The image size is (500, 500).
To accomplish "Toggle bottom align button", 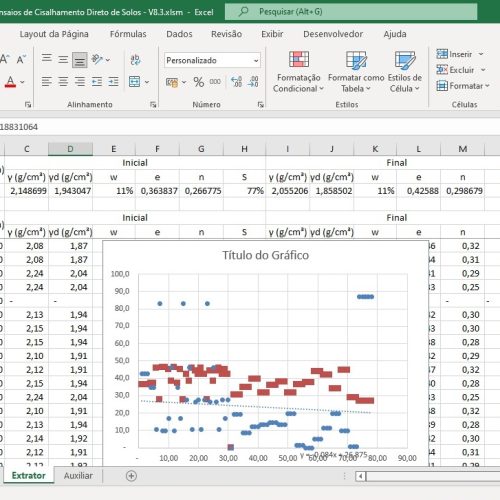I will click(x=79, y=60).
